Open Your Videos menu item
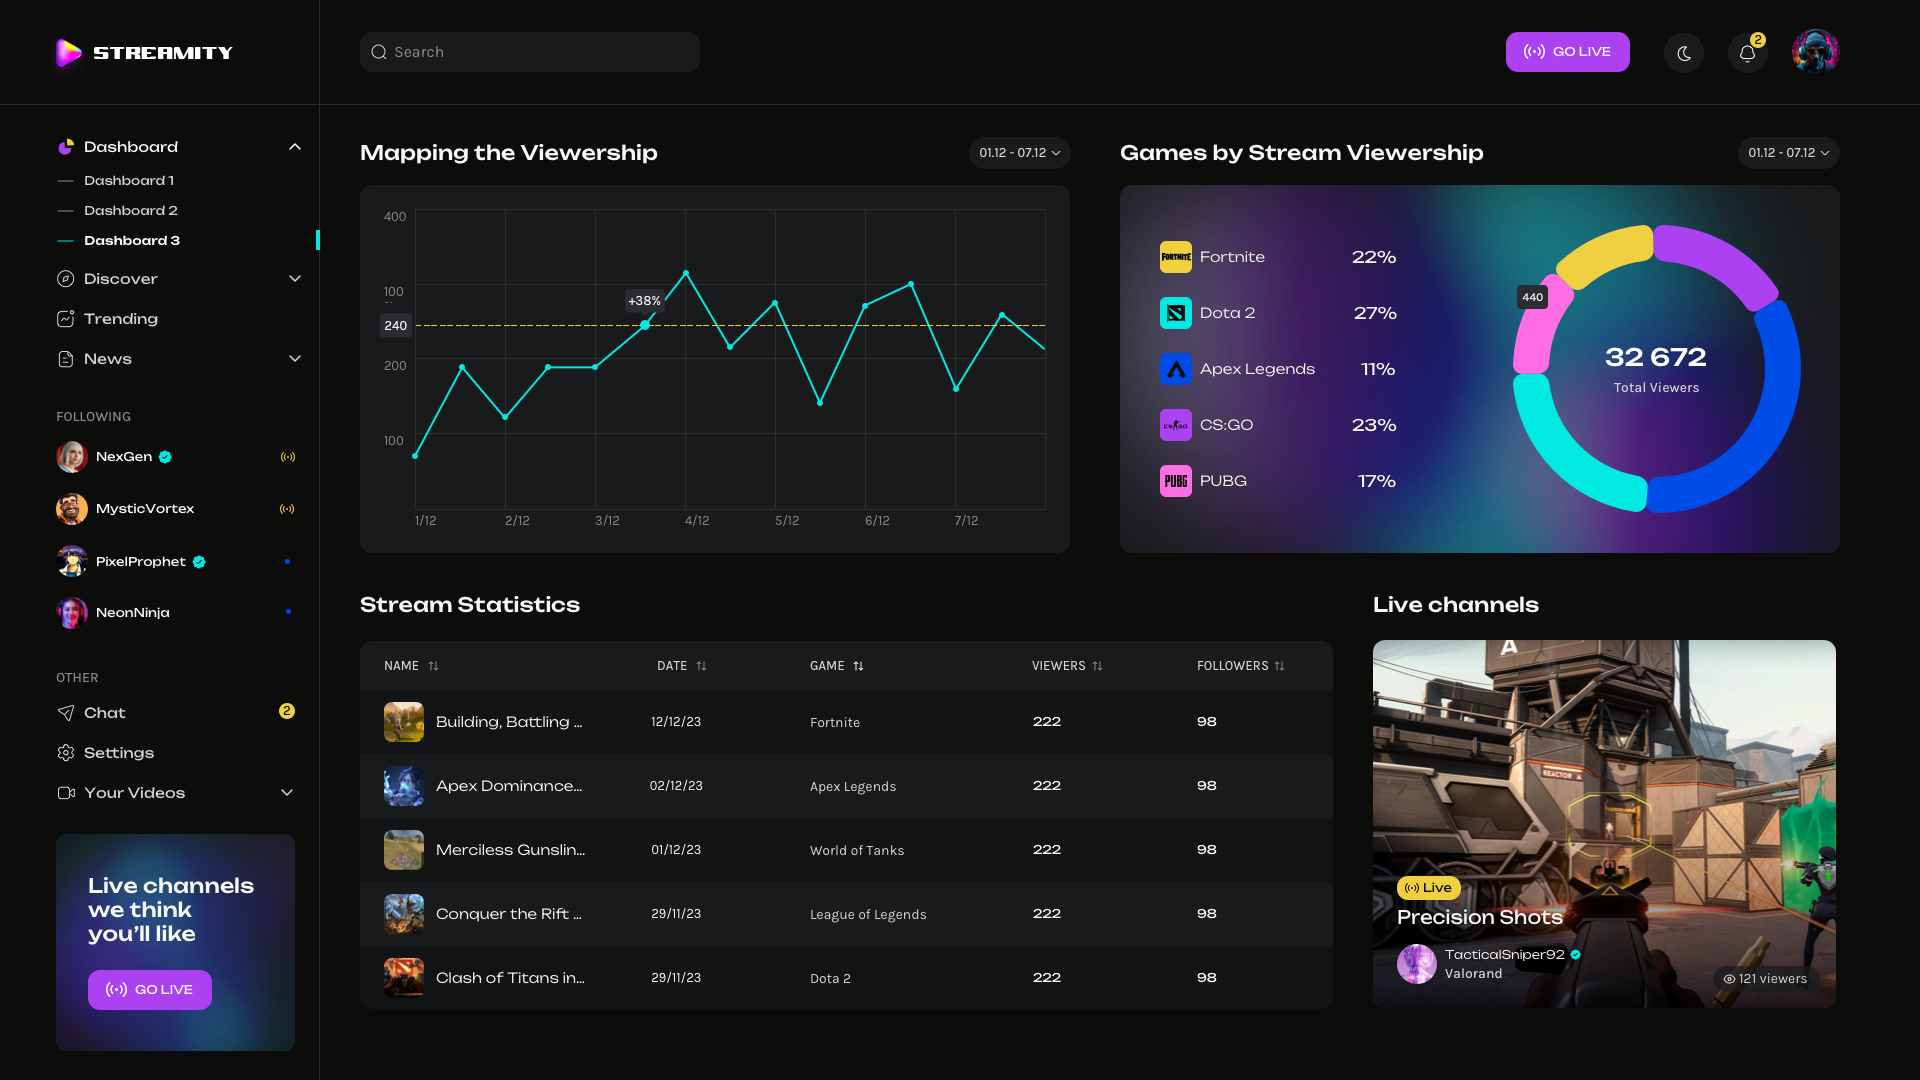Image resolution: width=1920 pixels, height=1080 pixels. coord(134,793)
